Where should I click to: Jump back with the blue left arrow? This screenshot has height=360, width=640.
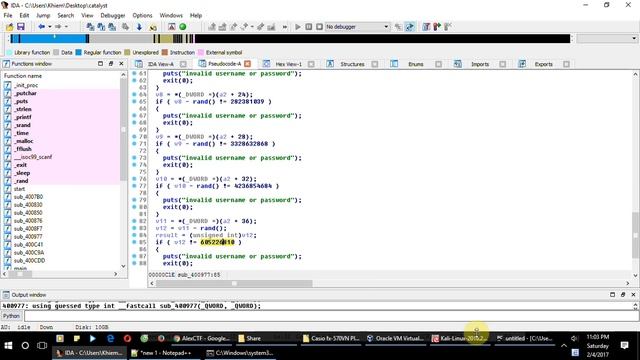41,27
